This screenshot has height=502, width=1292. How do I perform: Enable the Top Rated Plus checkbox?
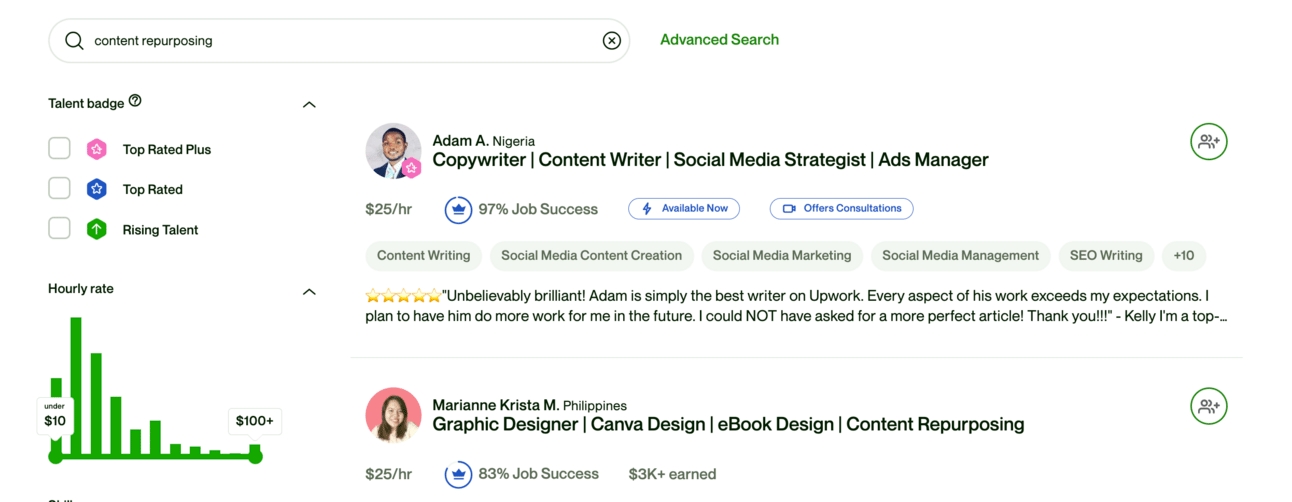pos(60,149)
